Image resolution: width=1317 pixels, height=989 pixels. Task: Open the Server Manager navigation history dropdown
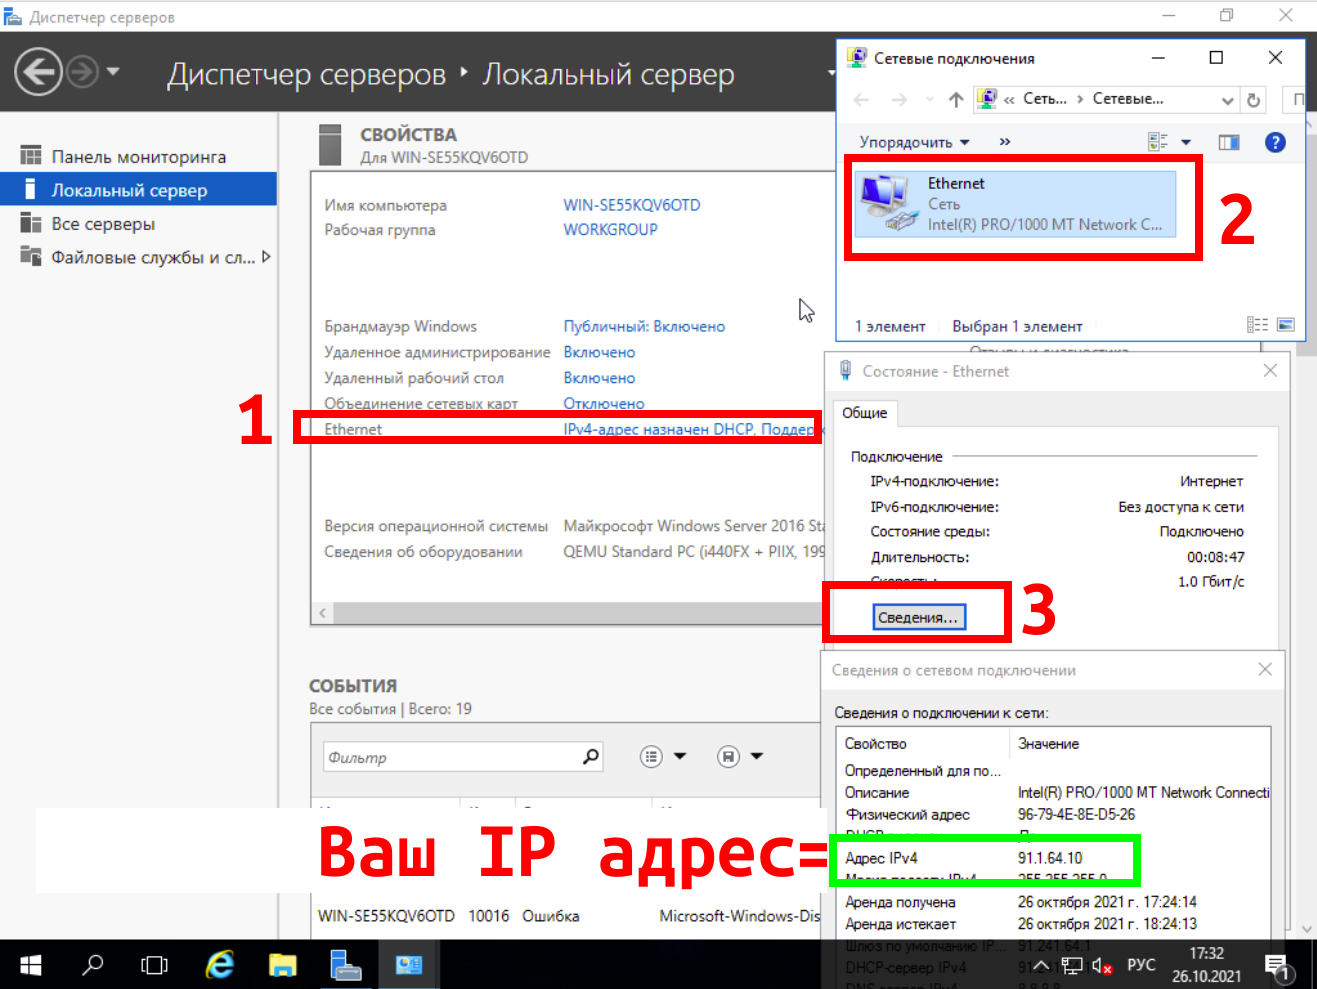113,71
